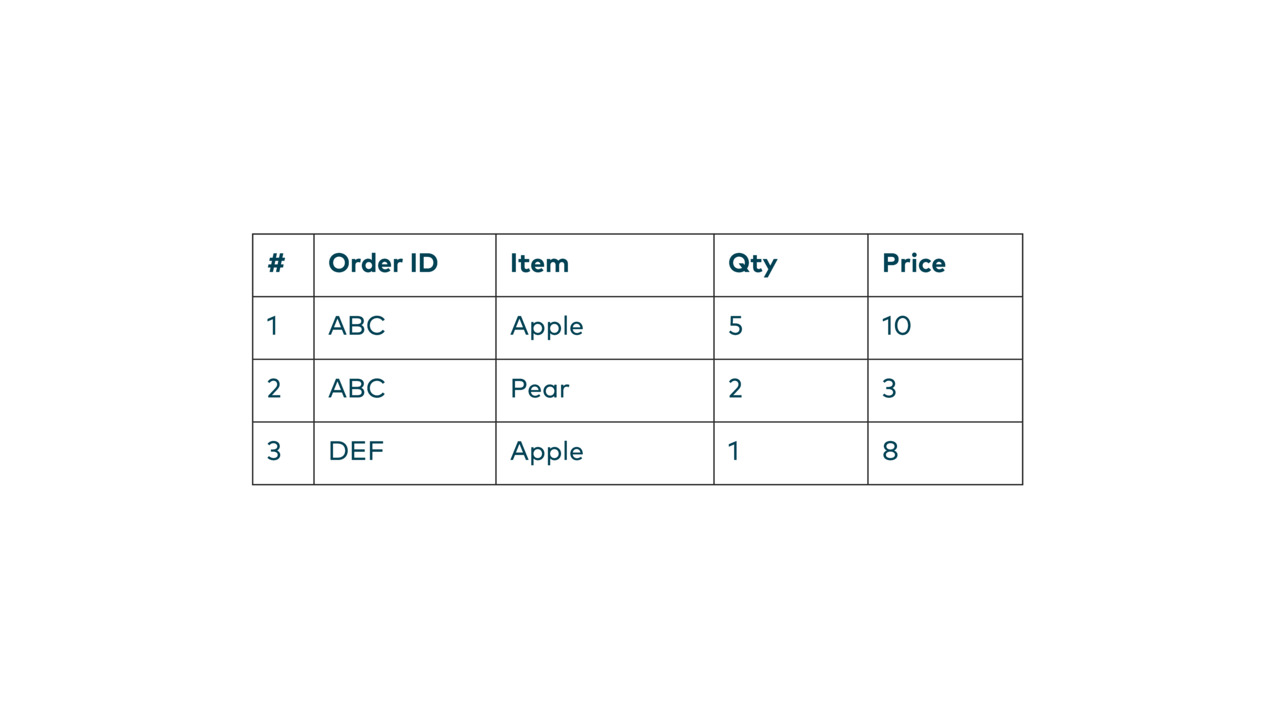Screen dimensions: 1280x720
Task: Click the "Price" column header
Action: pos(944,265)
